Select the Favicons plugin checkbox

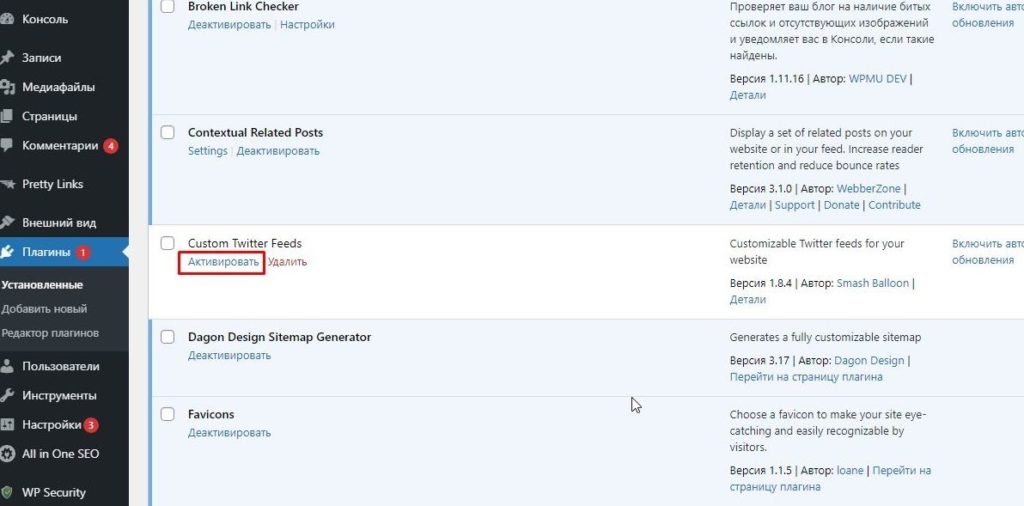[x=168, y=414]
